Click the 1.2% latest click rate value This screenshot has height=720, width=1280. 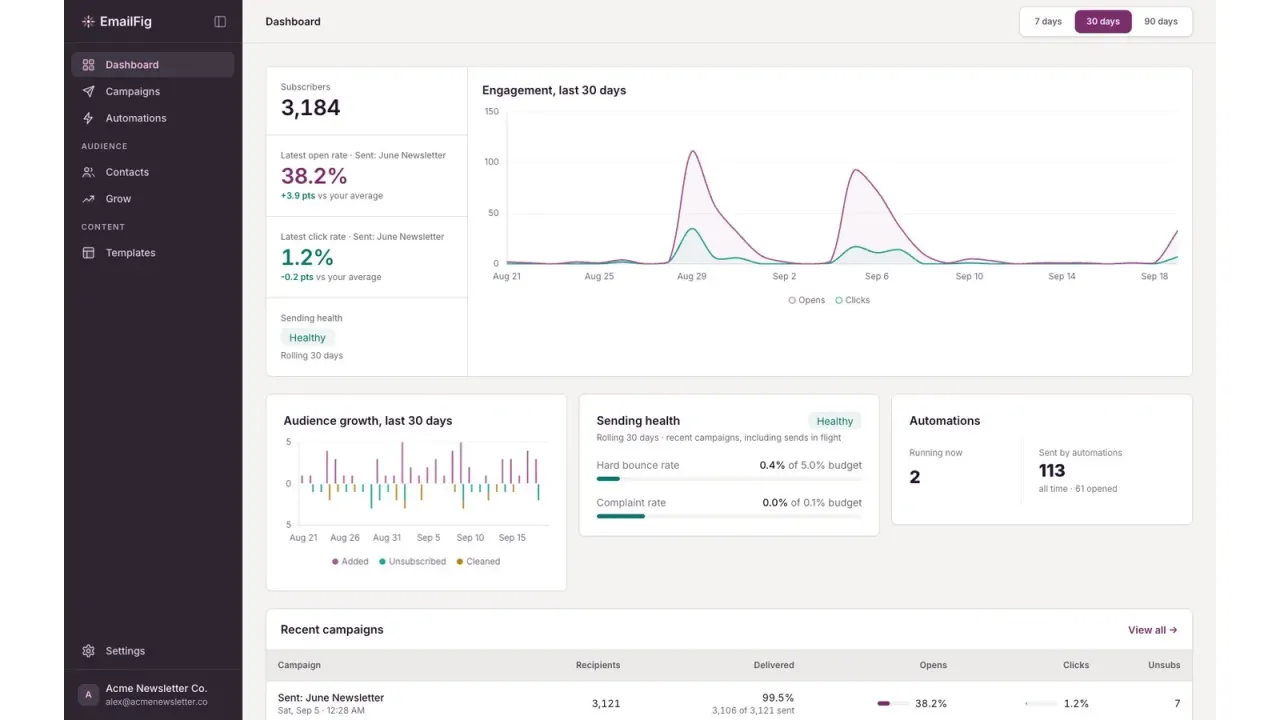tap(307, 257)
